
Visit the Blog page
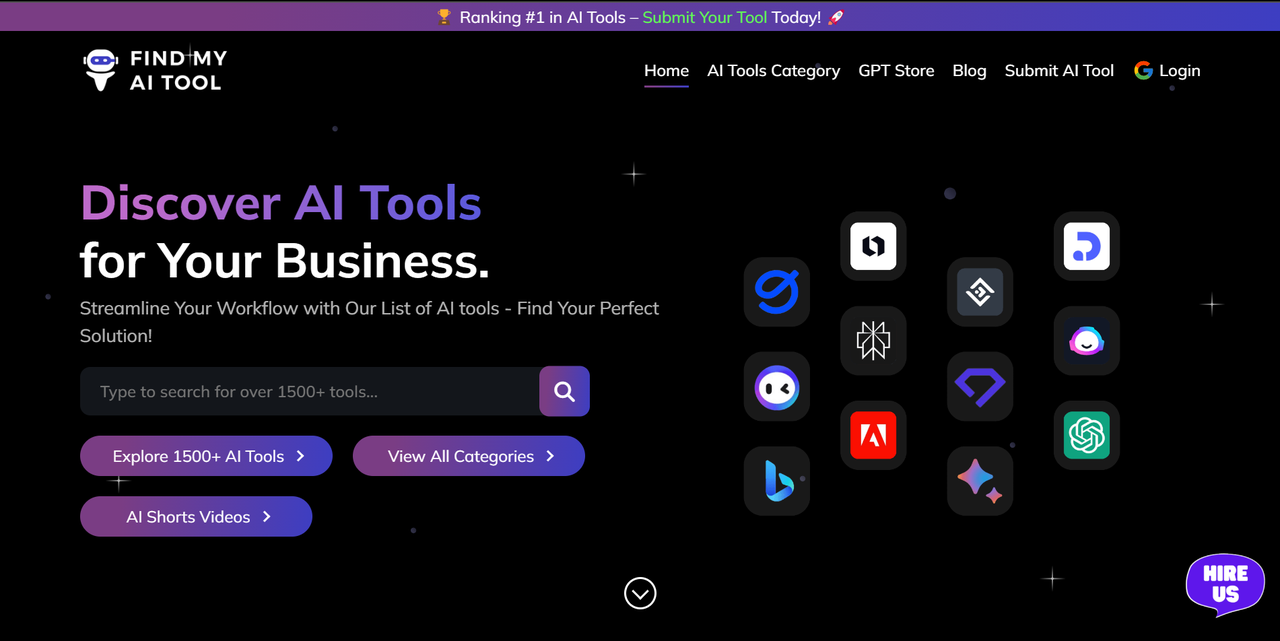(x=969, y=71)
